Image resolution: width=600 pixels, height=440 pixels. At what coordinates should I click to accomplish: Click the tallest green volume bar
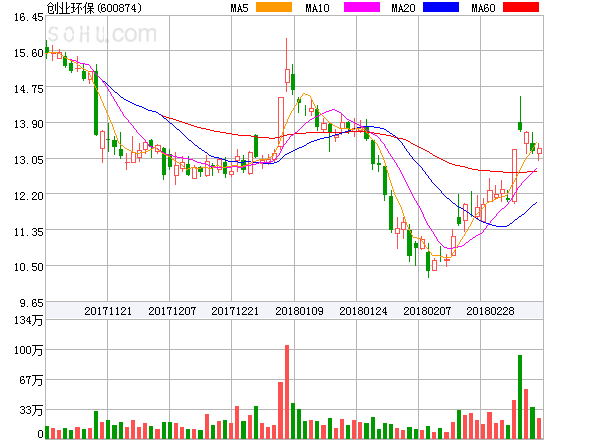coord(520,397)
